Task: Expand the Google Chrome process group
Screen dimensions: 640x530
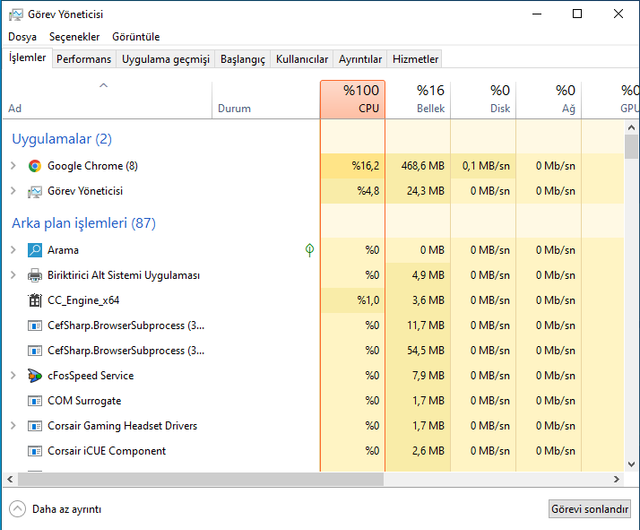Action: point(13,166)
